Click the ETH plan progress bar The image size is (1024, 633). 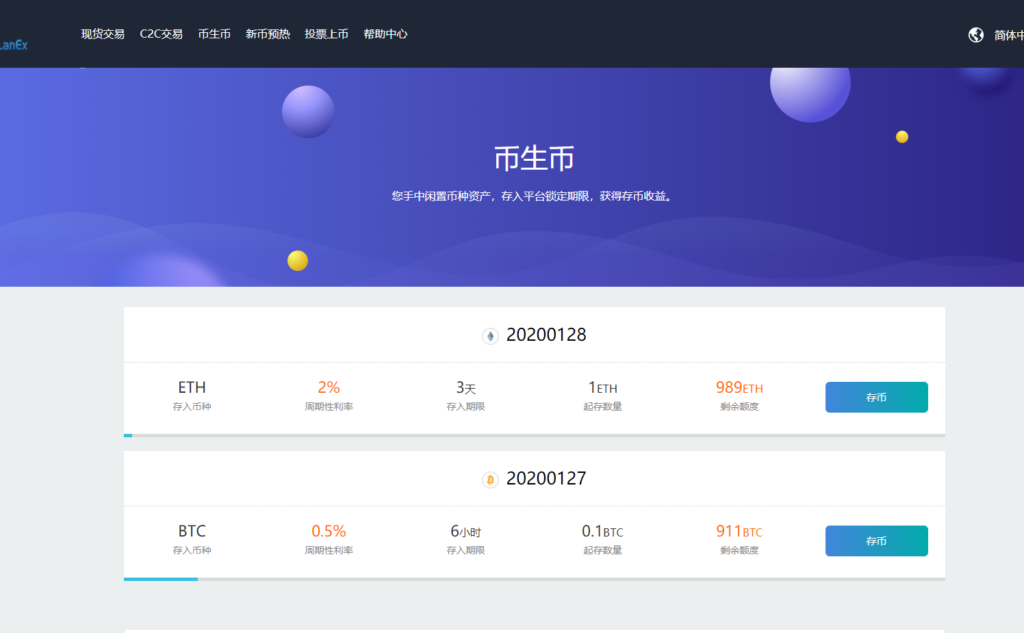[x=534, y=435]
